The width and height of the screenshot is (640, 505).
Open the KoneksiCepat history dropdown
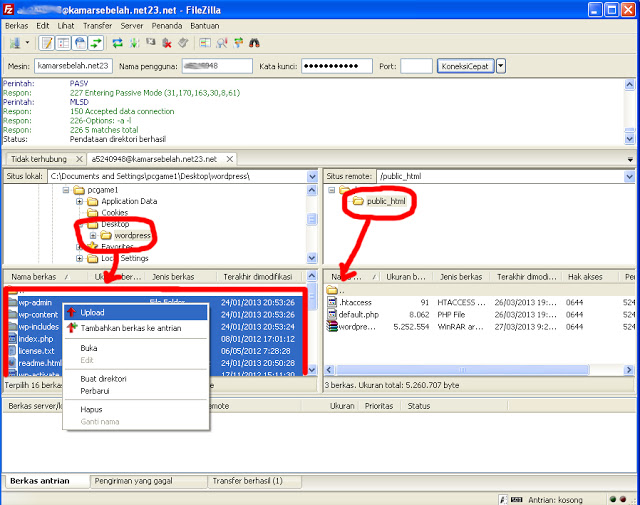click(501, 66)
